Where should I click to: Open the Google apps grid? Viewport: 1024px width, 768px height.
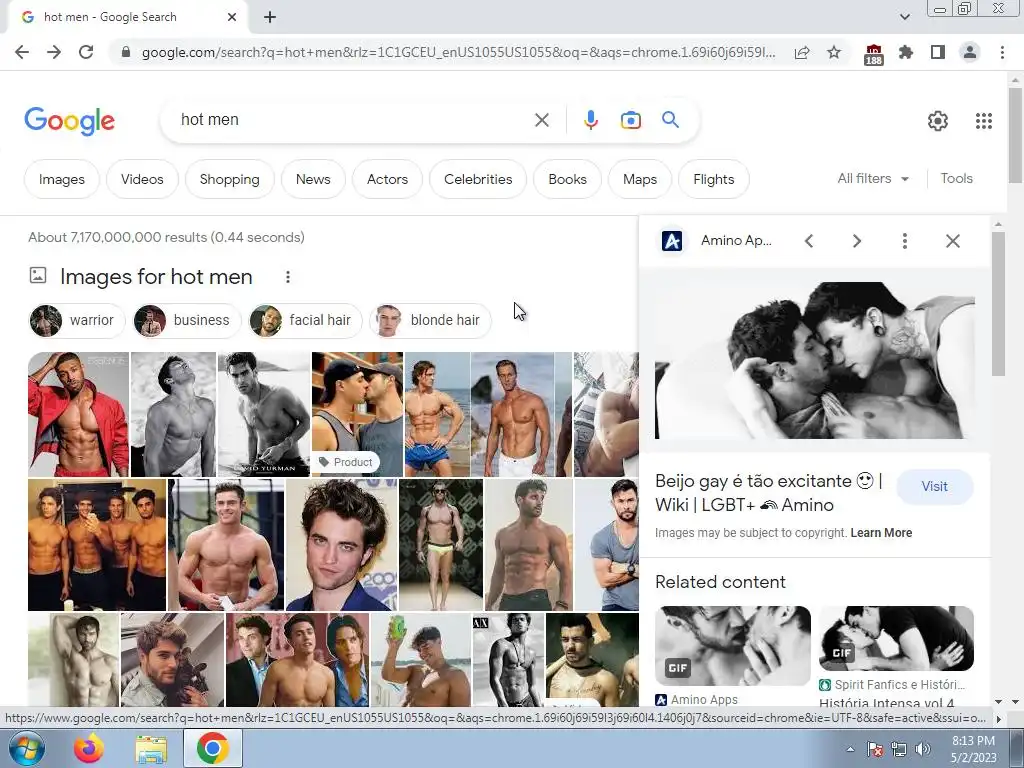click(x=984, y=121)
